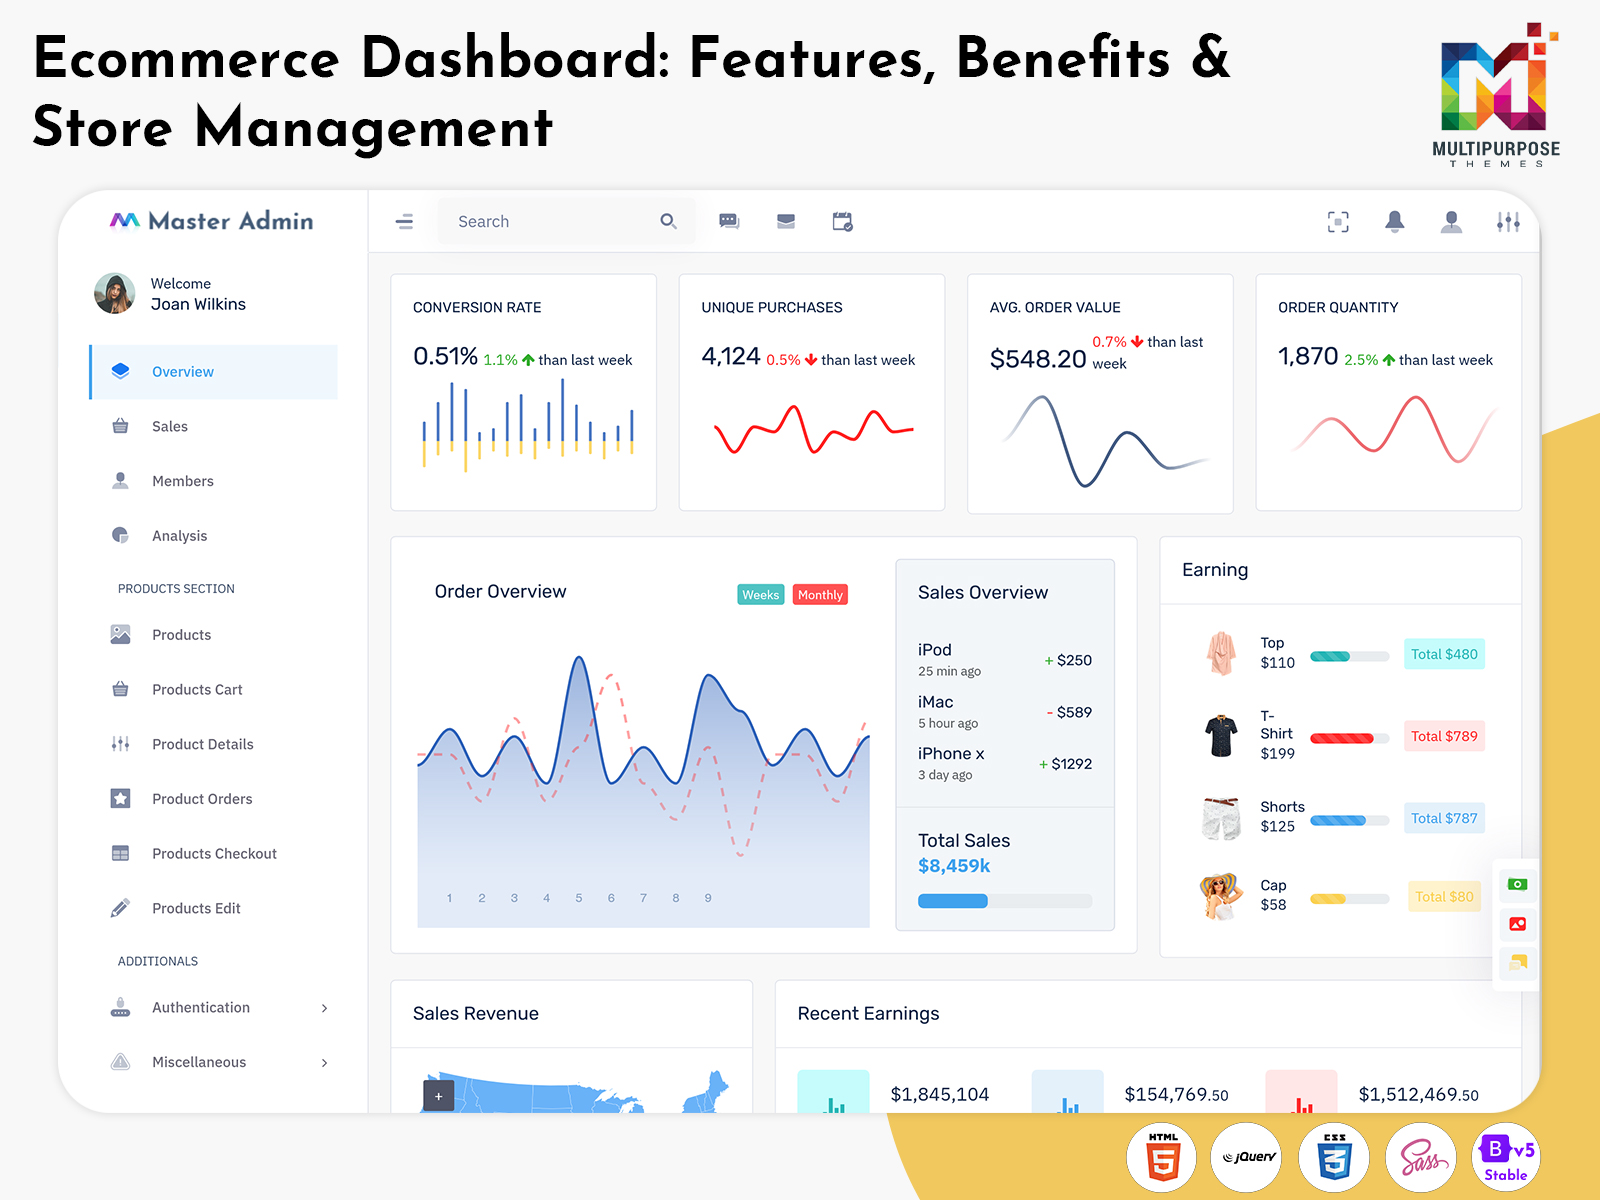Switch Order Overview to Weeks
1600x1200 pixels.
[x=761, y=595]
